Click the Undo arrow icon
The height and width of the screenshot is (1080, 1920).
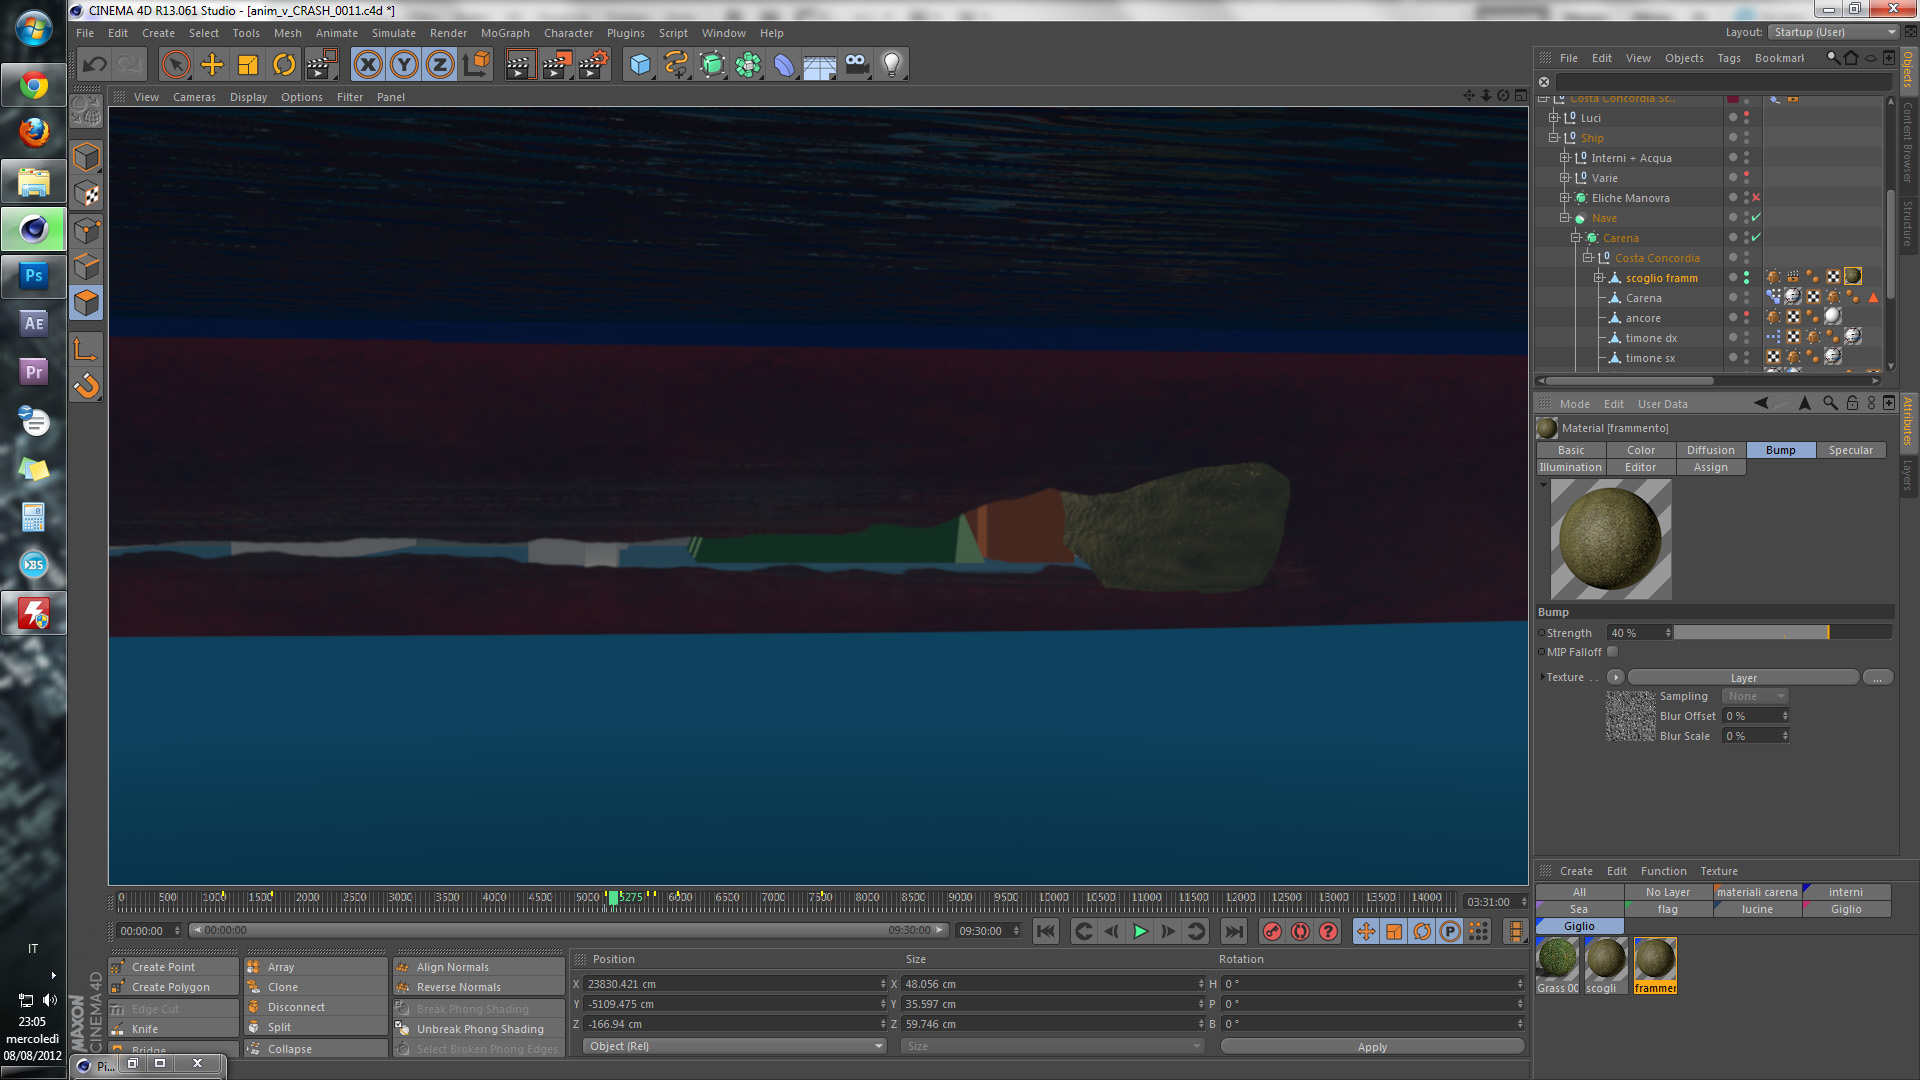95,65
